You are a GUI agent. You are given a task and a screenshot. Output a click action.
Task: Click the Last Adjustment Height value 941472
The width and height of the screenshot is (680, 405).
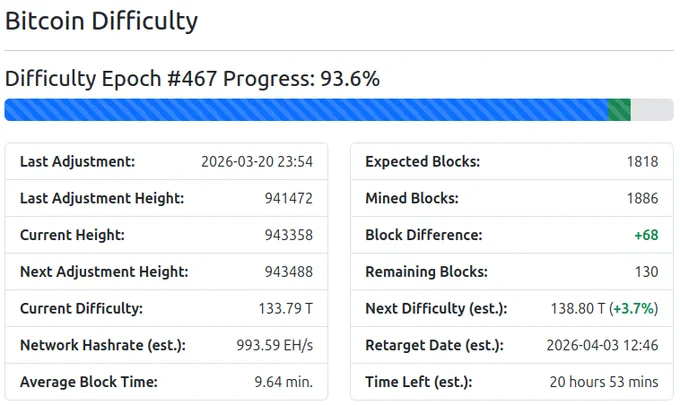(288, 198)
